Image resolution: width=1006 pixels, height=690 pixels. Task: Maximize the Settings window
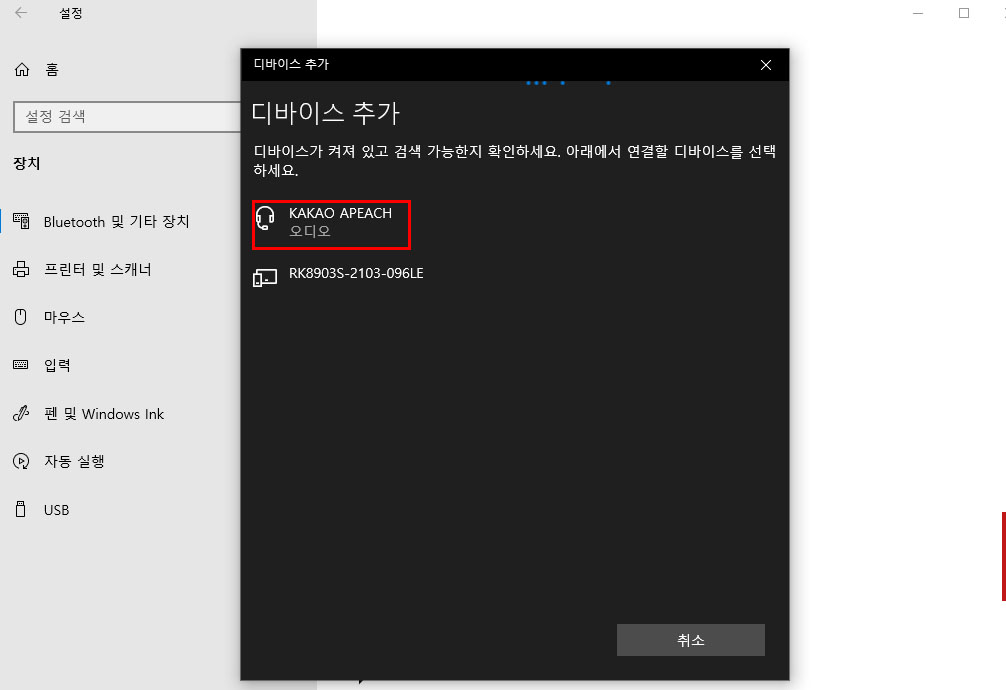964,13
